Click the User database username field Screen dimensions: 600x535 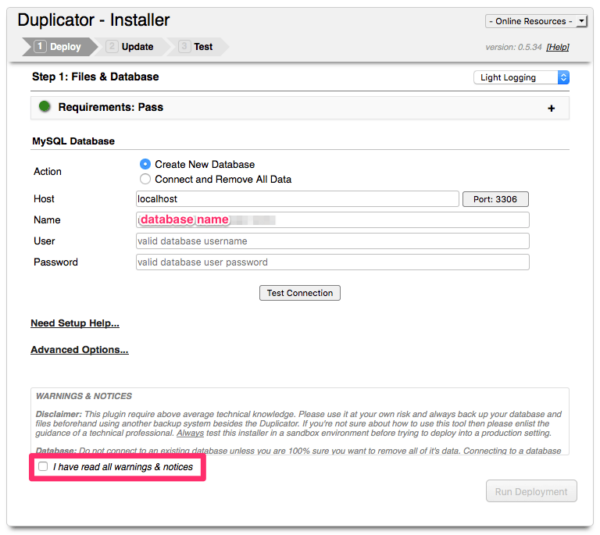[x=332, y=241]
